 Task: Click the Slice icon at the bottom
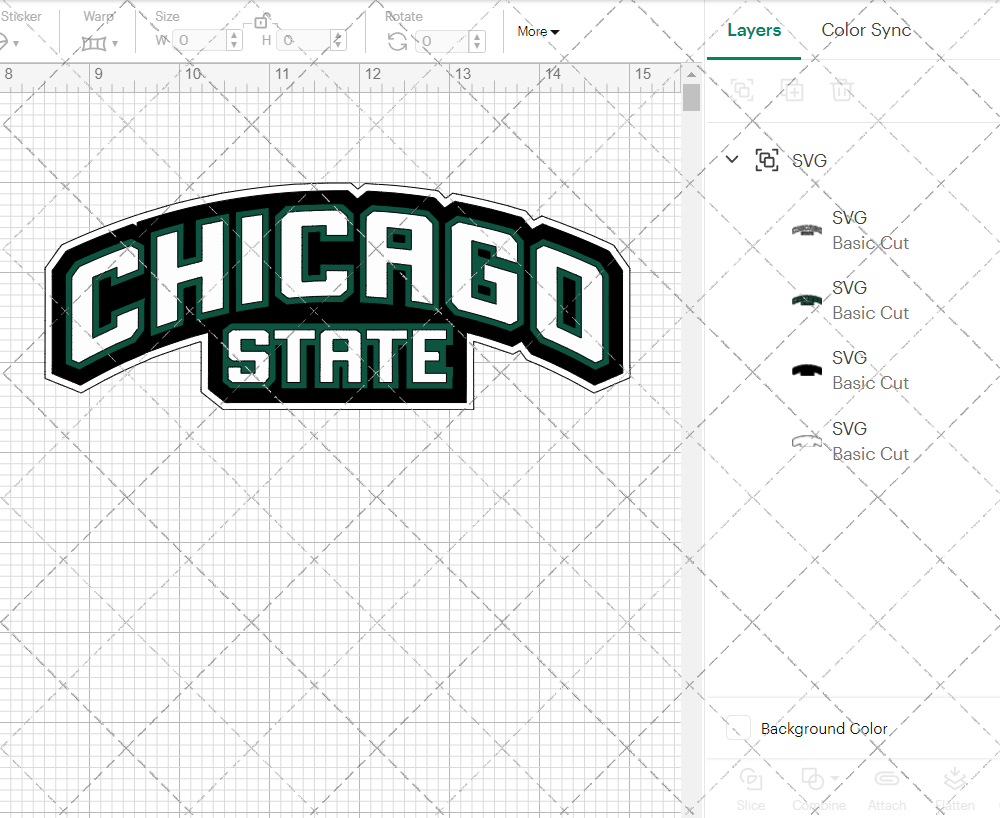point(751,779)
